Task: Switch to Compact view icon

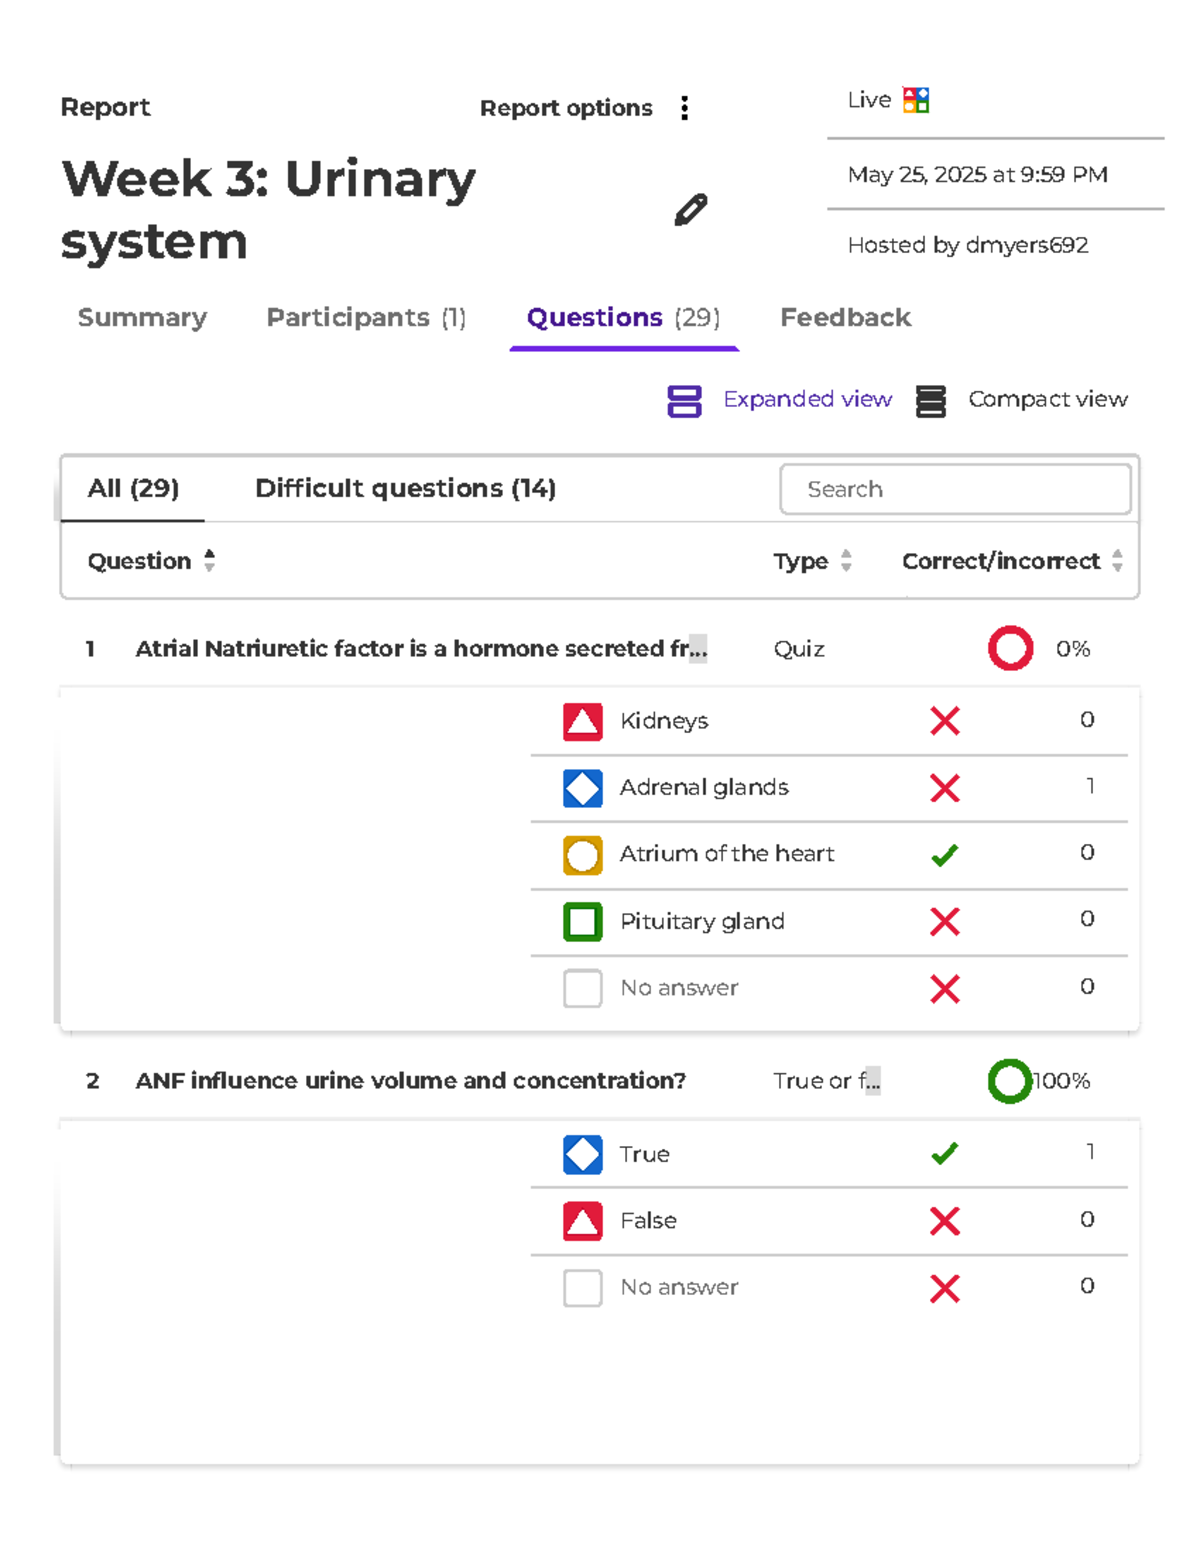Action: (x=930, y=401)
